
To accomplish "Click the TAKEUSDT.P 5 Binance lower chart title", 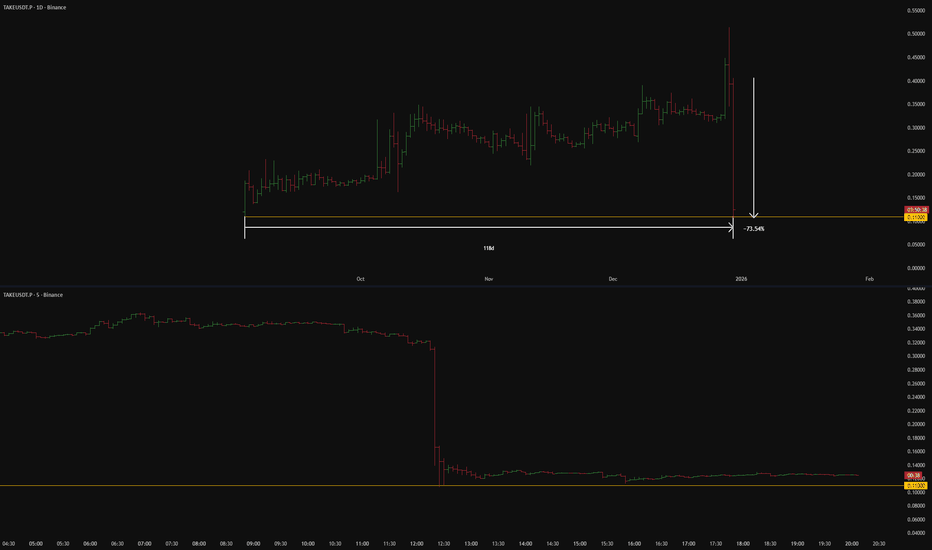I will [x=33, y=295].
